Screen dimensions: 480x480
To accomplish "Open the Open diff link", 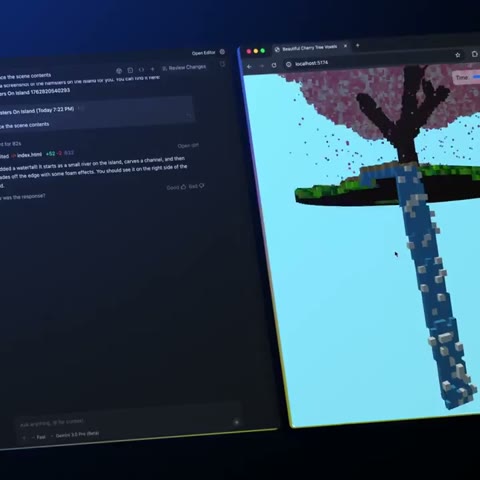I will tap(188, 146).
